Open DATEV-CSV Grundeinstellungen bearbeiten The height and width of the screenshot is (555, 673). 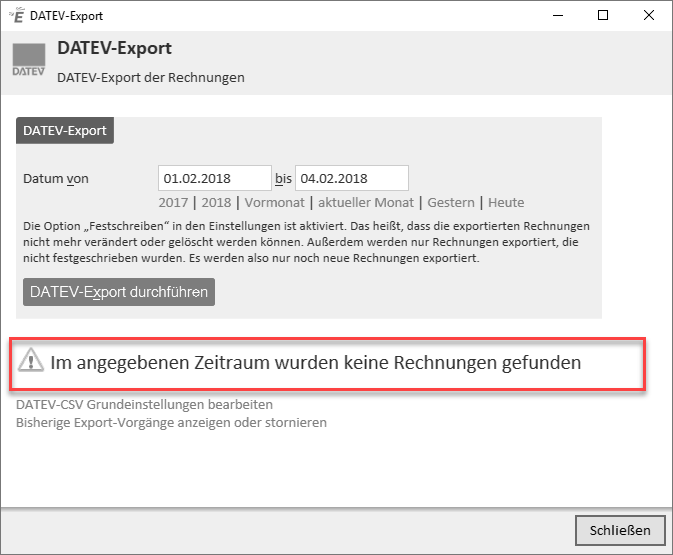[144, 404]
